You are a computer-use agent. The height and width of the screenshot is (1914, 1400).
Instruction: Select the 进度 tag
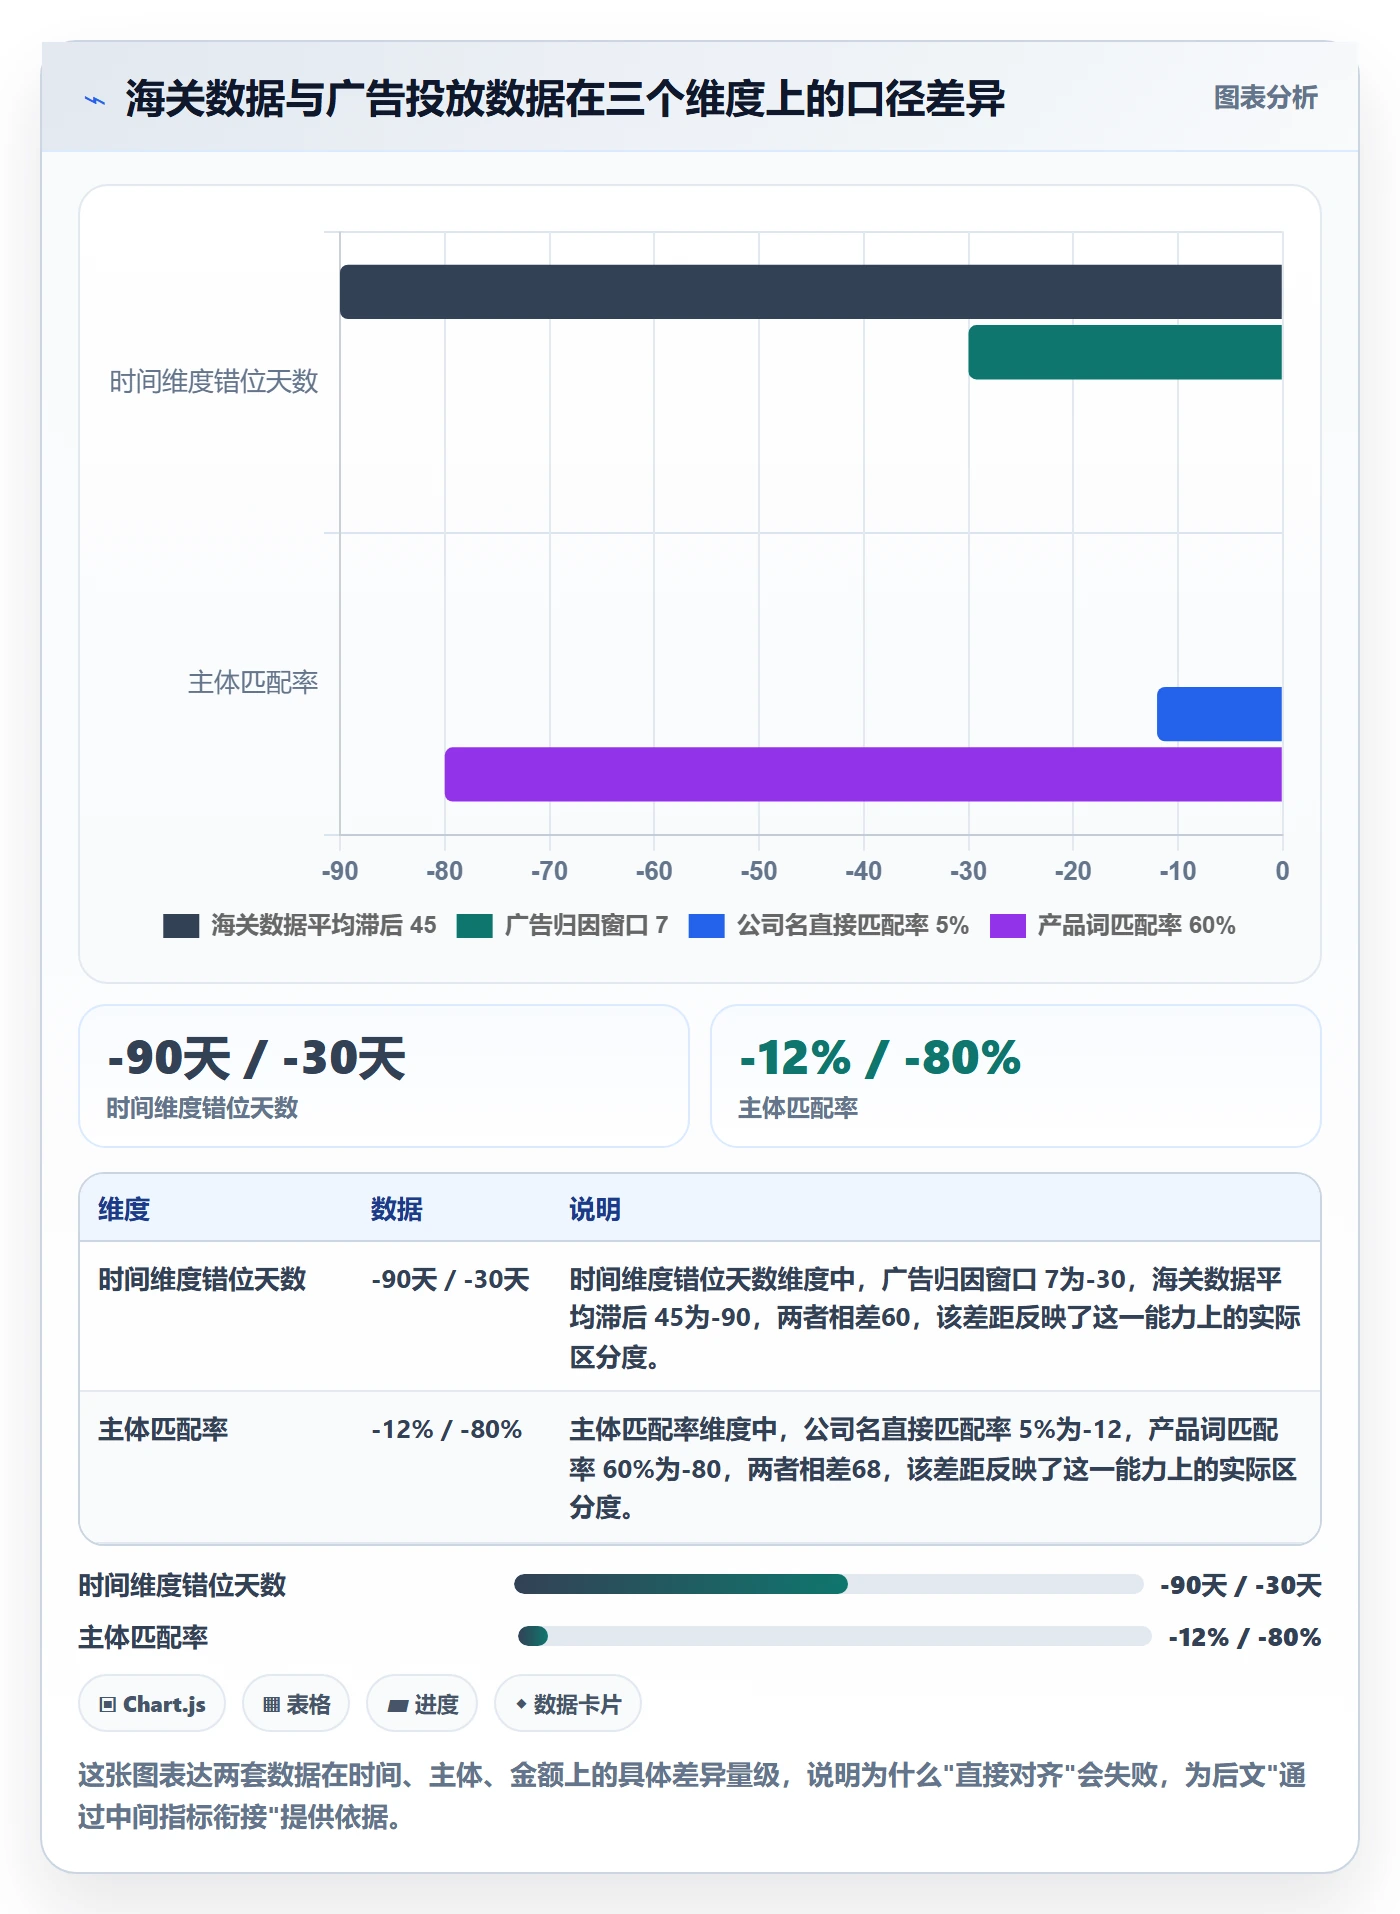coord(422,1704)
